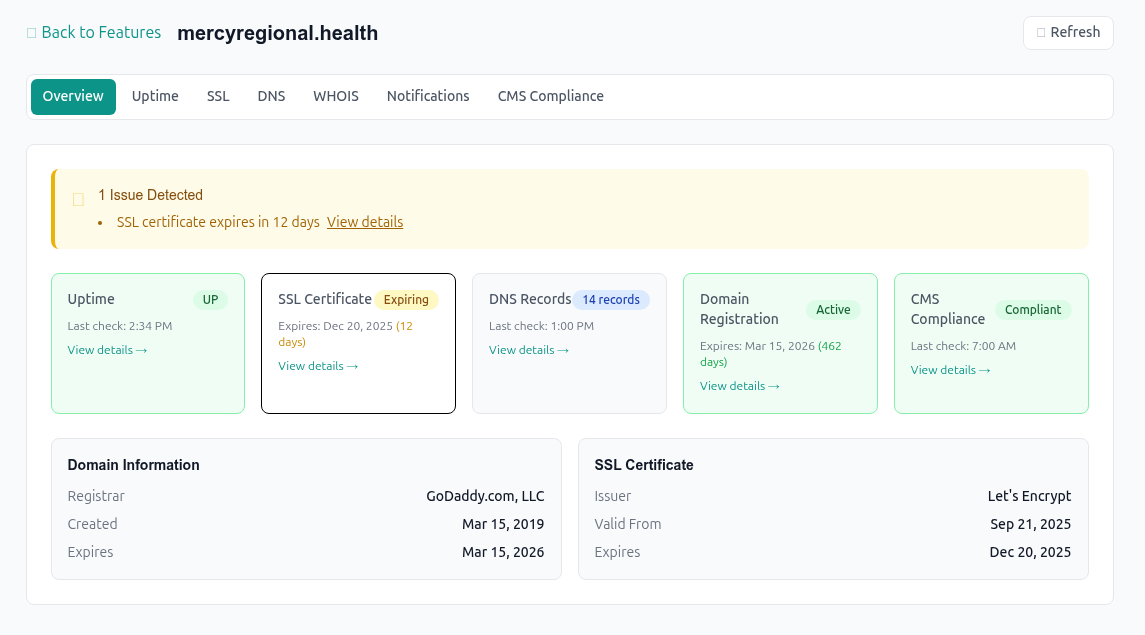Screen dimensions: 1145x635
Task: Click the Expiring badge on SSL Certificate card
Action: click(407, 299)
